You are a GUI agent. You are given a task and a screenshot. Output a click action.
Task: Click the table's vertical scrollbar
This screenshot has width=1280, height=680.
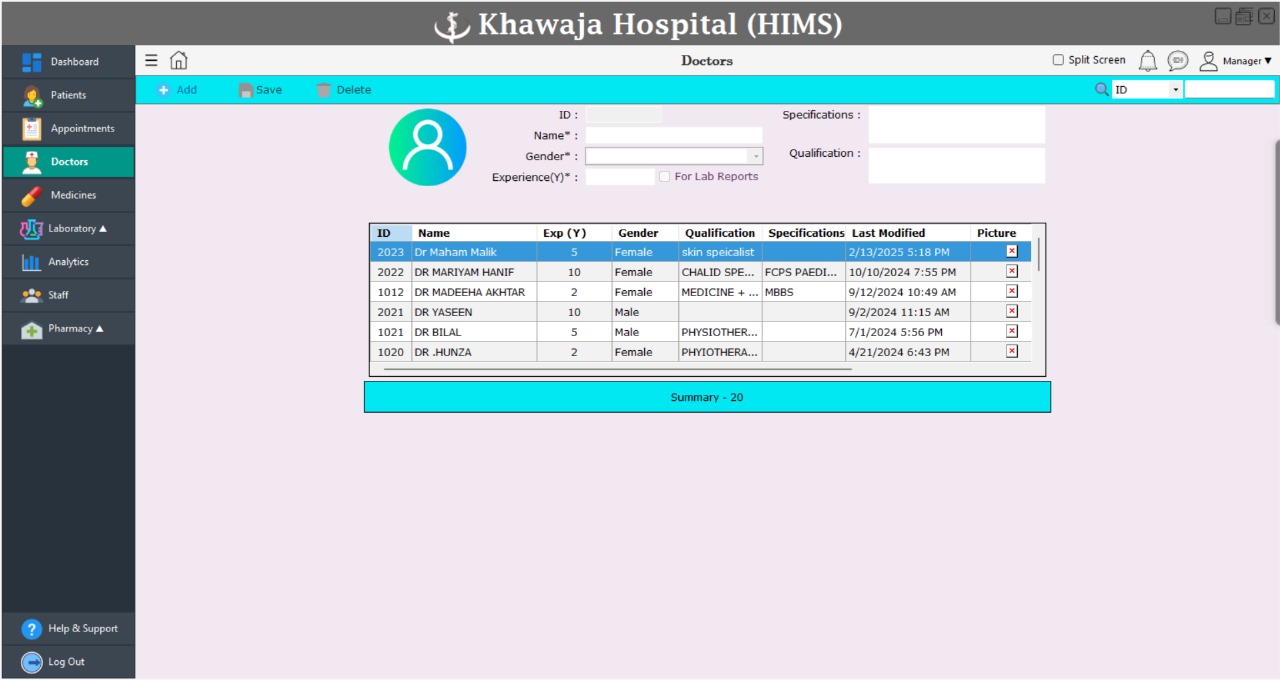coord(1038,254)
